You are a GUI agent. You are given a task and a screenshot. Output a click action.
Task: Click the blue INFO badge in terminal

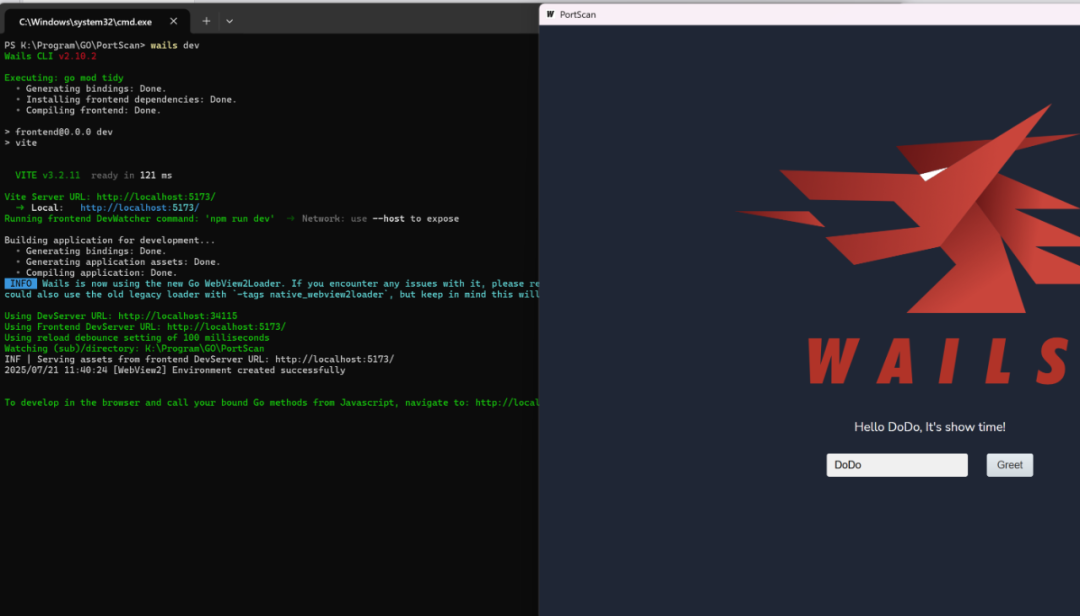tap(21, 283)
